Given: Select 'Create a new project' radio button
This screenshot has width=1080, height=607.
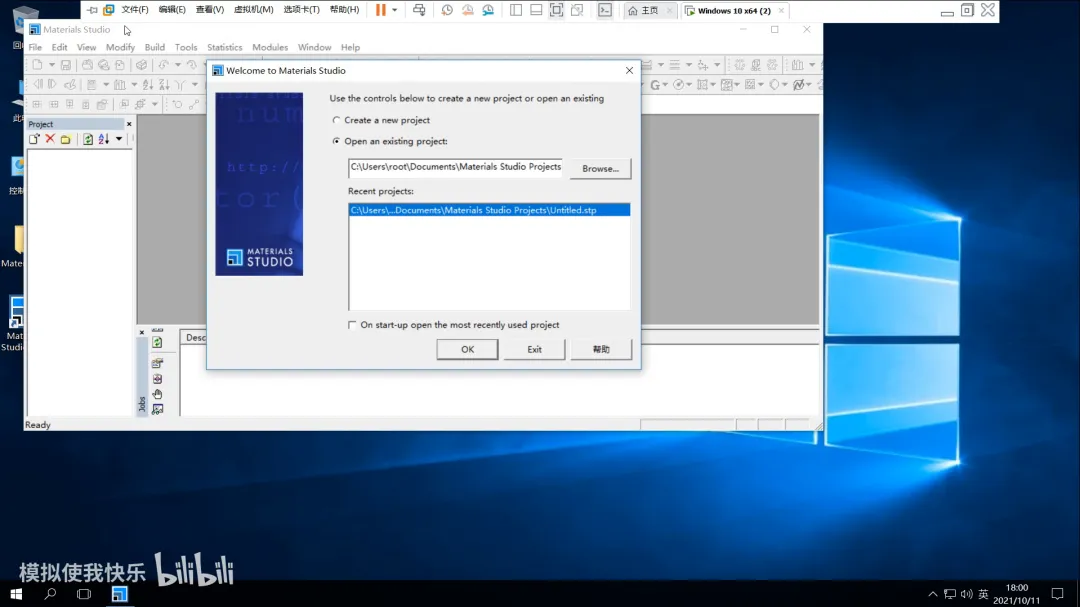Looking at the screenshot, I should click(x=336, y=120).
